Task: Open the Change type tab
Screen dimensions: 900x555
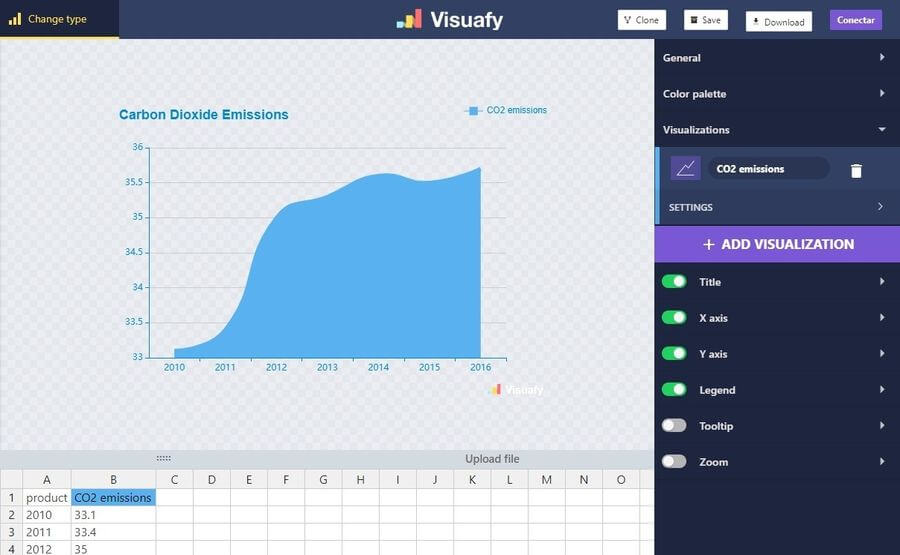Action: click(60, 19)
